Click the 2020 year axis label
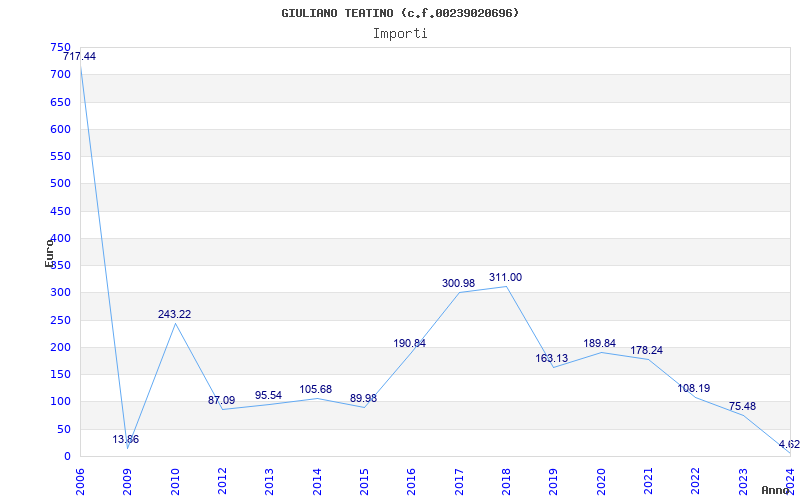800x500 pixels. coord(601,481)
